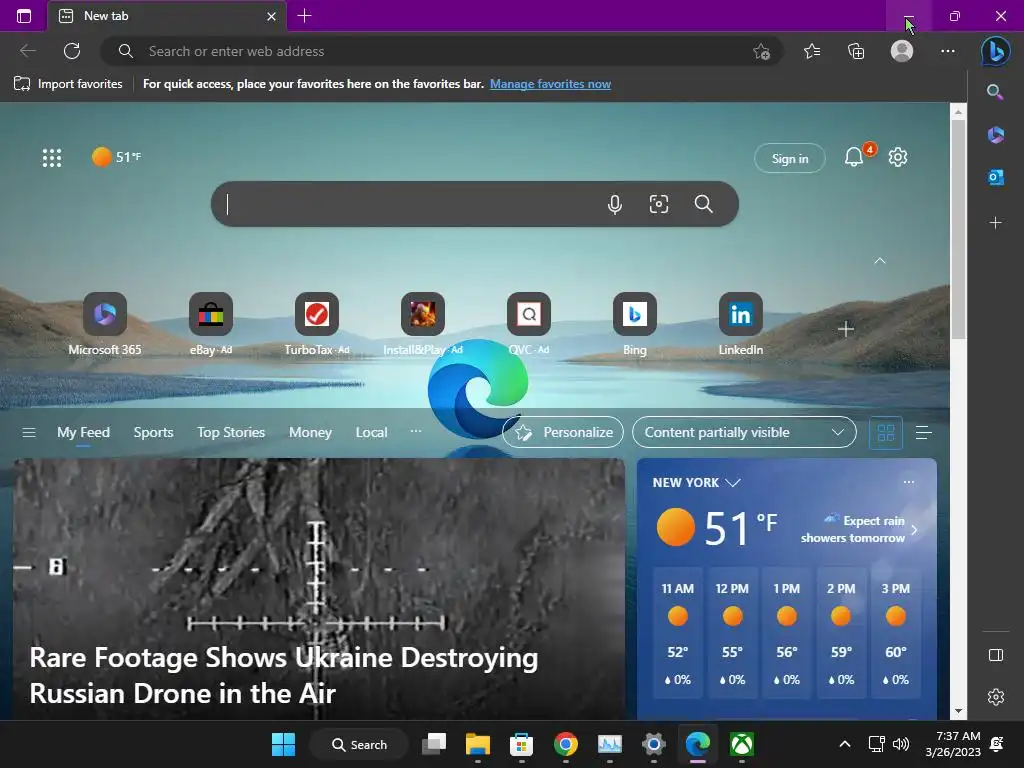Screen dimensions: 1024x768
Task: Open sidebar settings gear
Action: coord(996,697)
